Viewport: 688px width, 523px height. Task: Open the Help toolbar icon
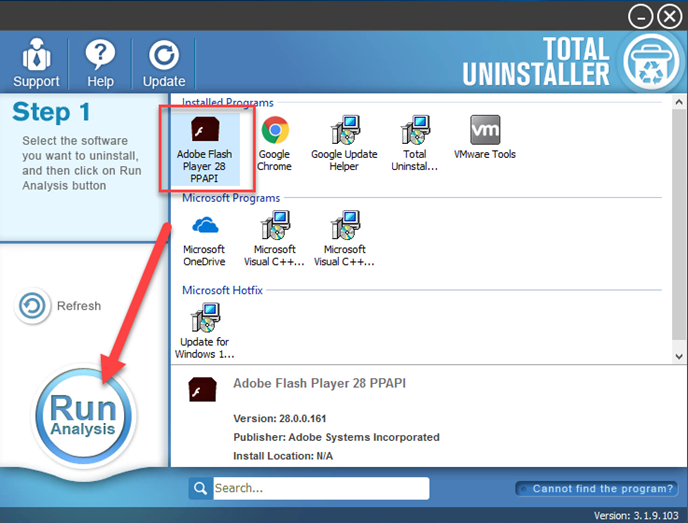[100, 63]
